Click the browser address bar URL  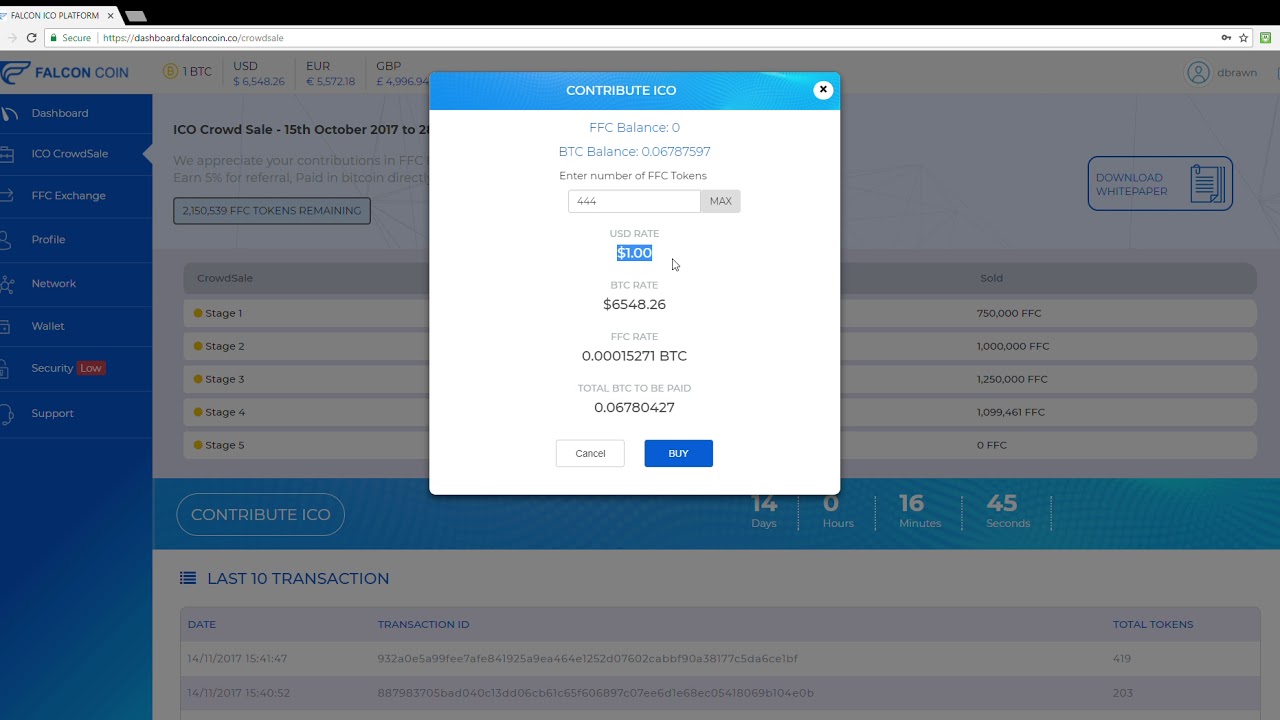[x=193, y=38]
